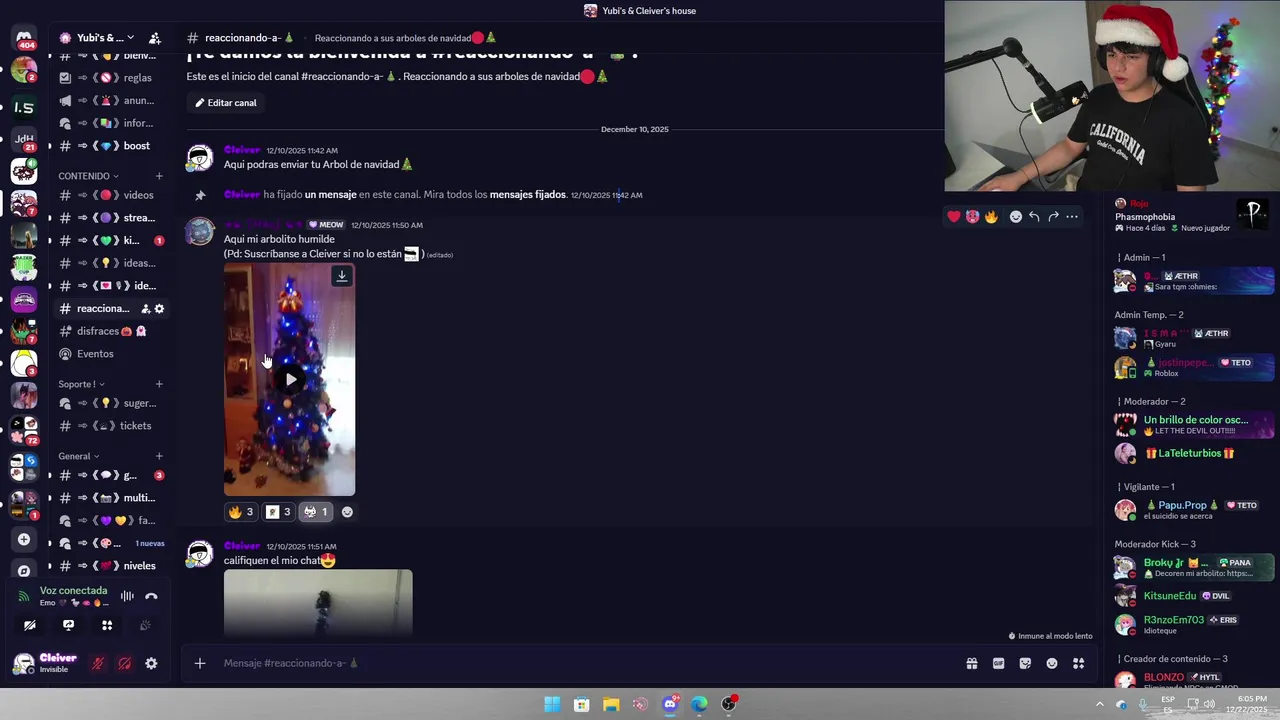
Task: Open member Papu.Prop profile
Action: (1194, 510)
